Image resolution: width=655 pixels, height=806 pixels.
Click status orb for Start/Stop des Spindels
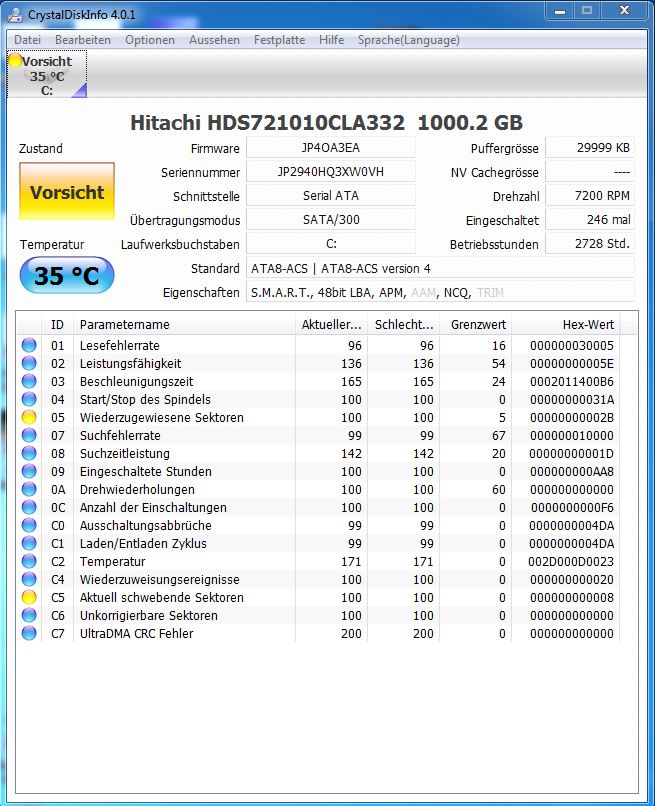pos(29,399)
